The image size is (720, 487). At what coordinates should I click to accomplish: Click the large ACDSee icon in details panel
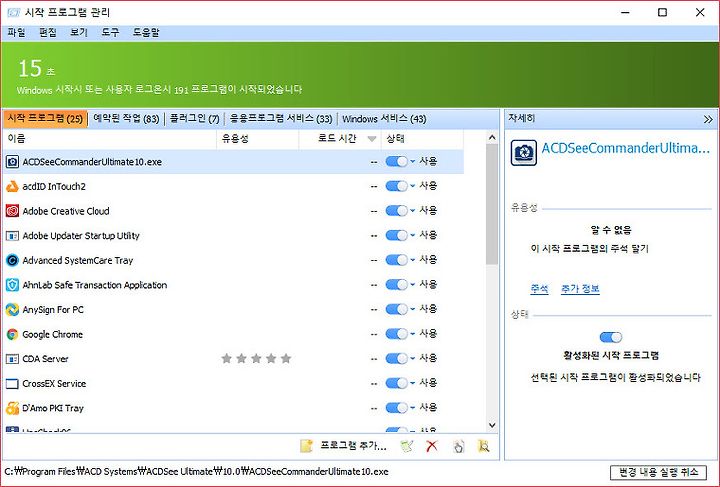[523, 153]
